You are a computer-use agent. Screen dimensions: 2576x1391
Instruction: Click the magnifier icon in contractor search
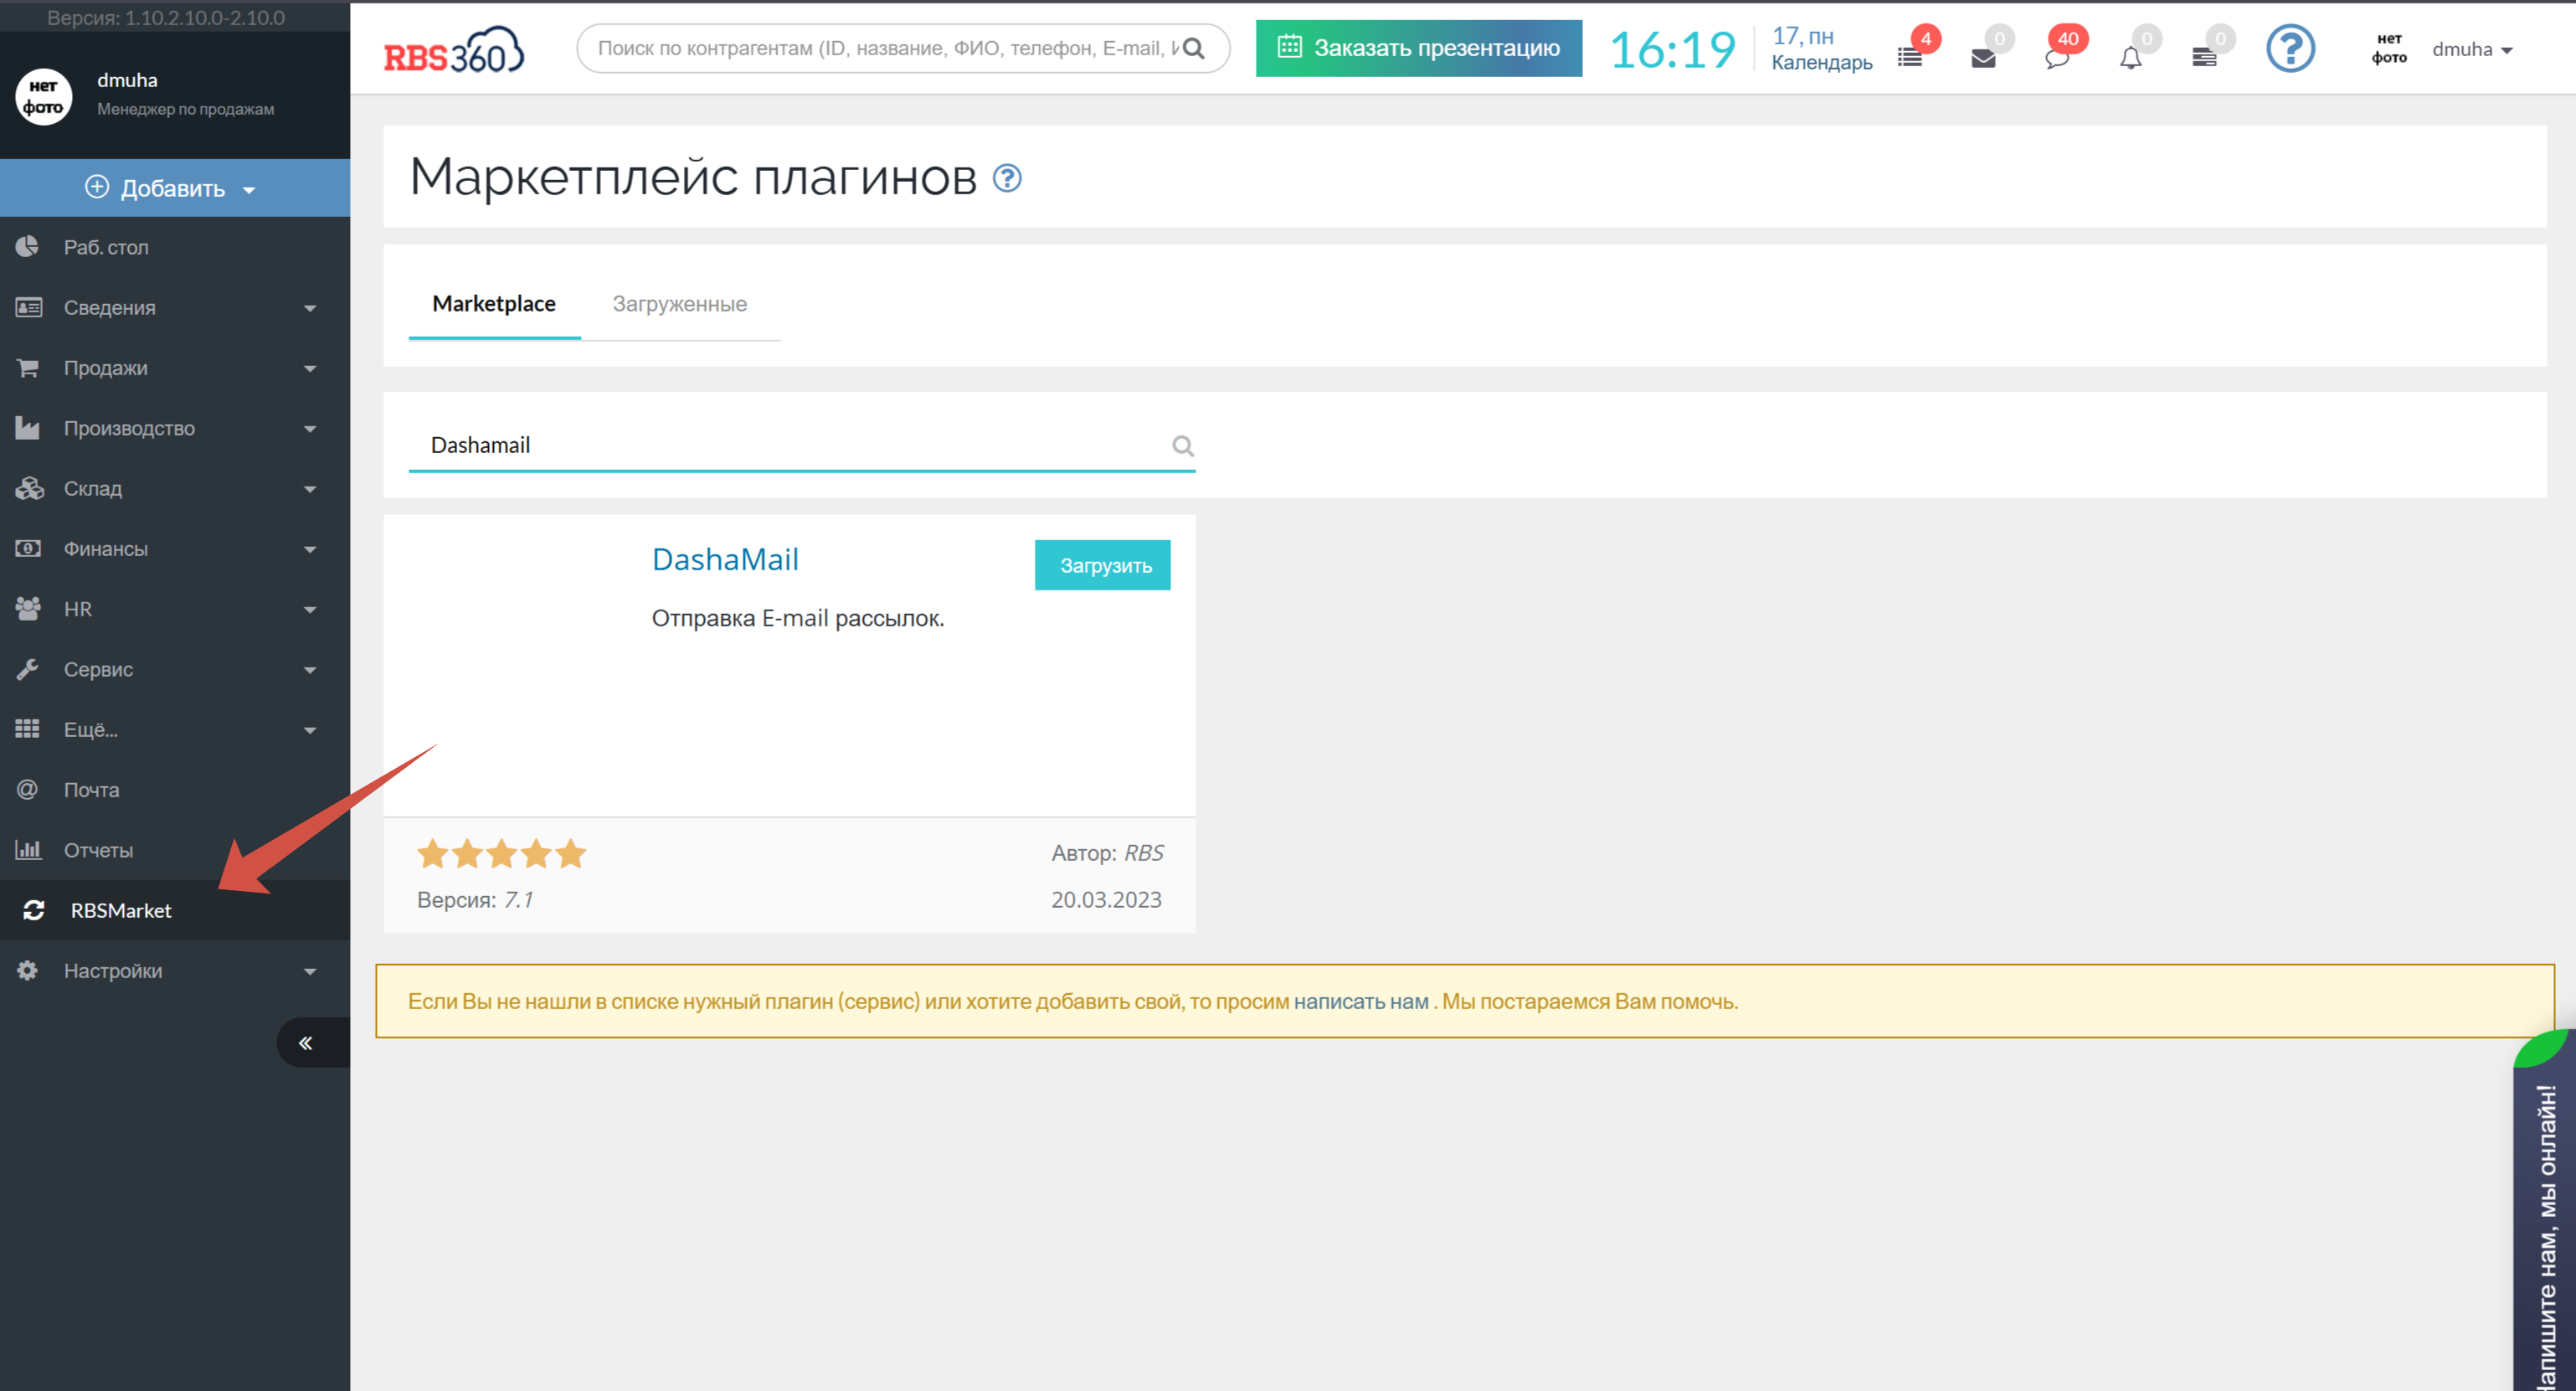pyautogui.click(x=1193, y=48)
